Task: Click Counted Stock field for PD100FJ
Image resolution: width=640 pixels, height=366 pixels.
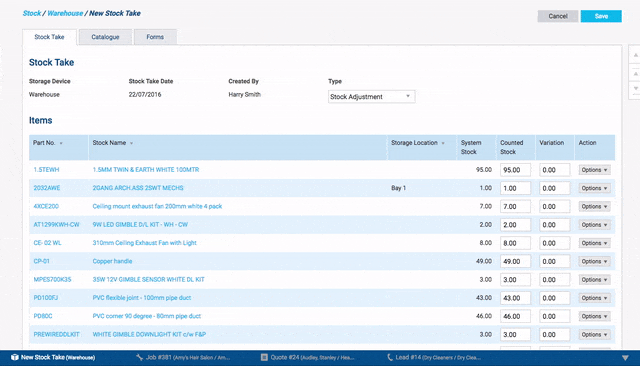Action: click(515, 298)
